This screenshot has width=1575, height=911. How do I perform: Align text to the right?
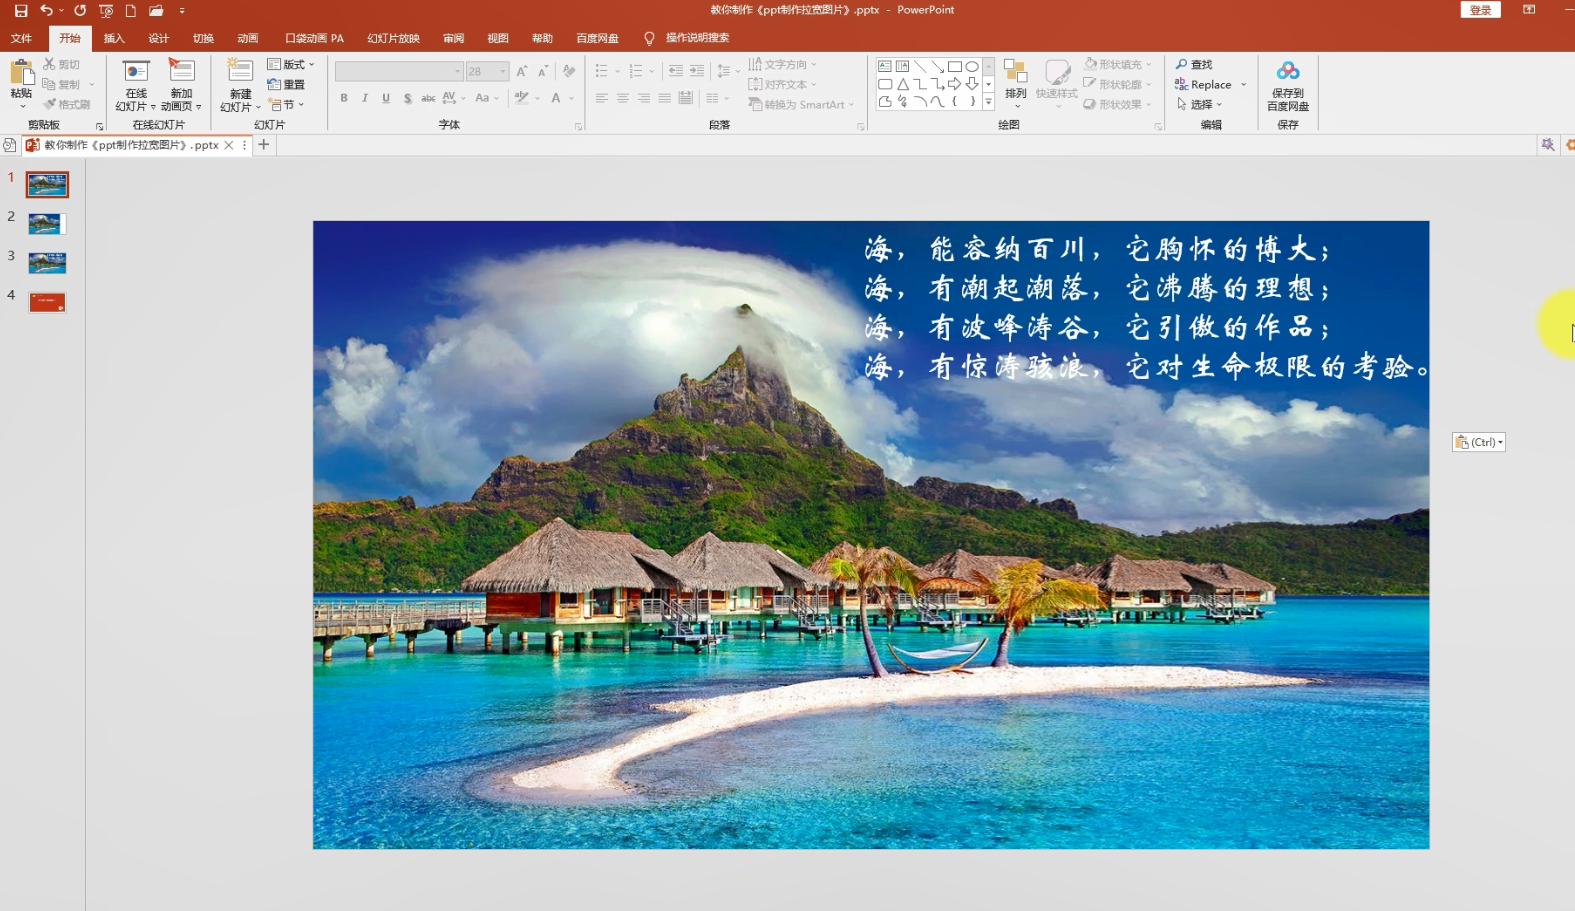[643, 98]
